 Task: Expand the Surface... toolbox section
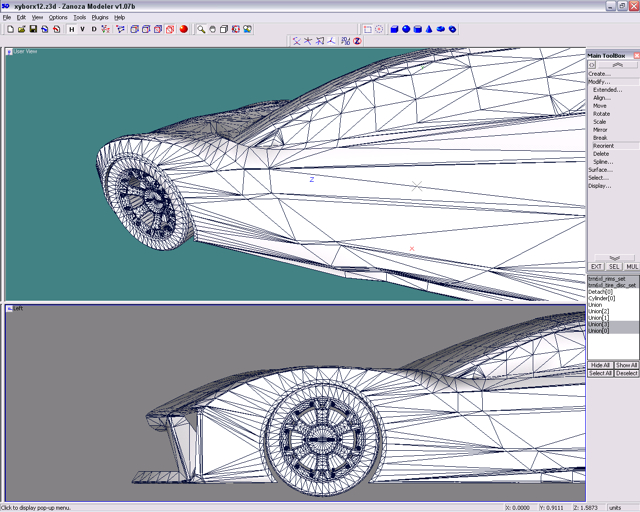click(600, 170)
